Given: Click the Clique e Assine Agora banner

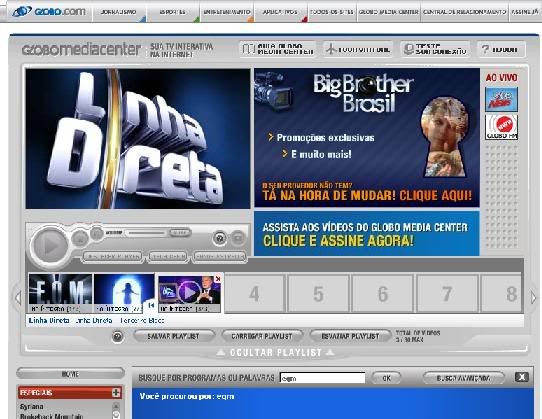Looking at the screenshot, I should (x=367, y=234).
